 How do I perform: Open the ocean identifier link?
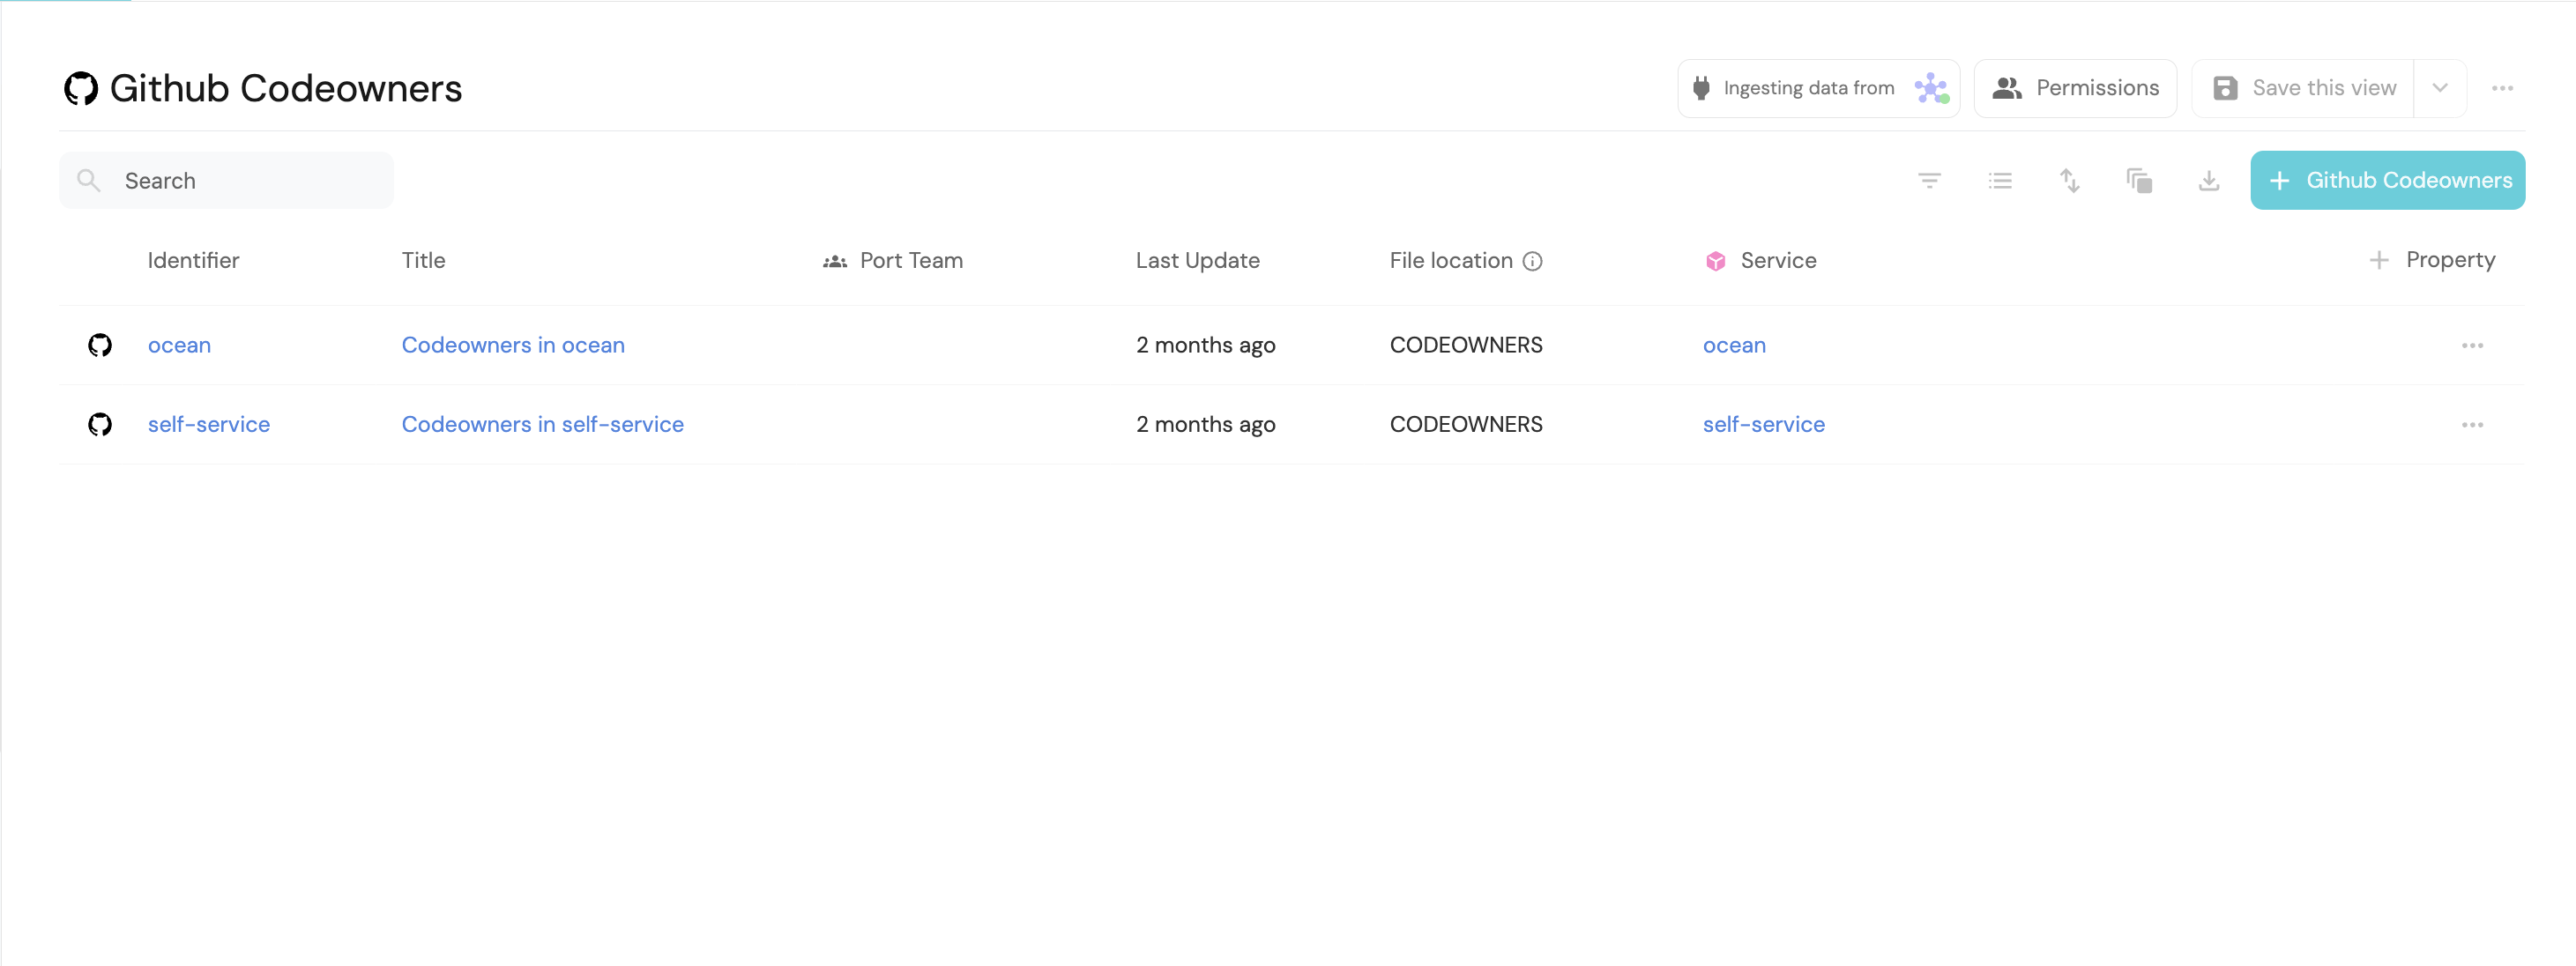179,345
